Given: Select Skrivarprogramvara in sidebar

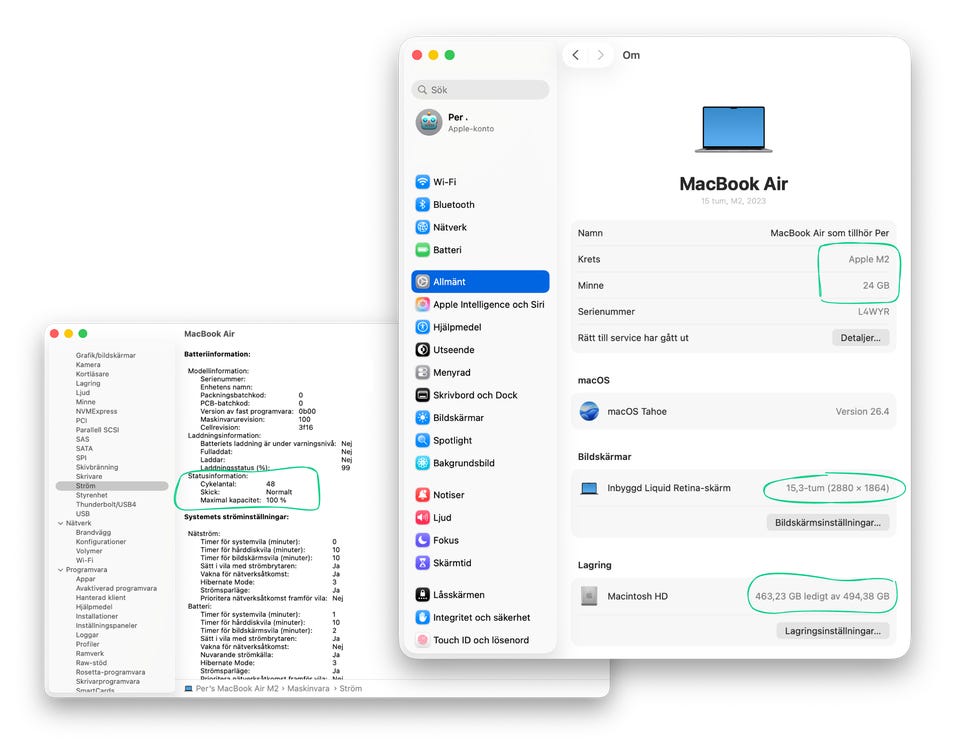Looking at the screenshot, I should coord(108,681).
